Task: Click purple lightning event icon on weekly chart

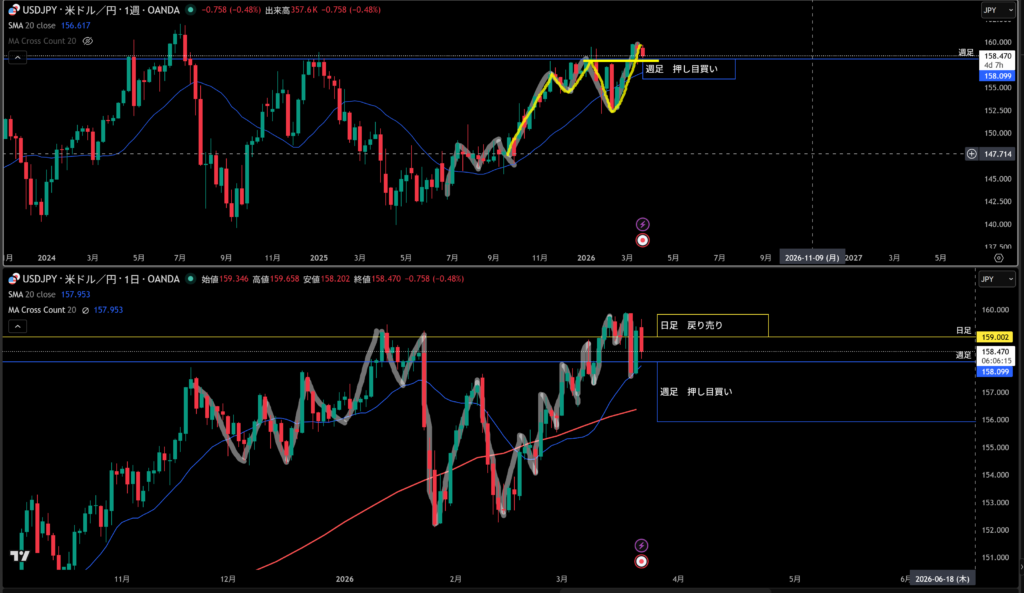Action: coord(642,224)
